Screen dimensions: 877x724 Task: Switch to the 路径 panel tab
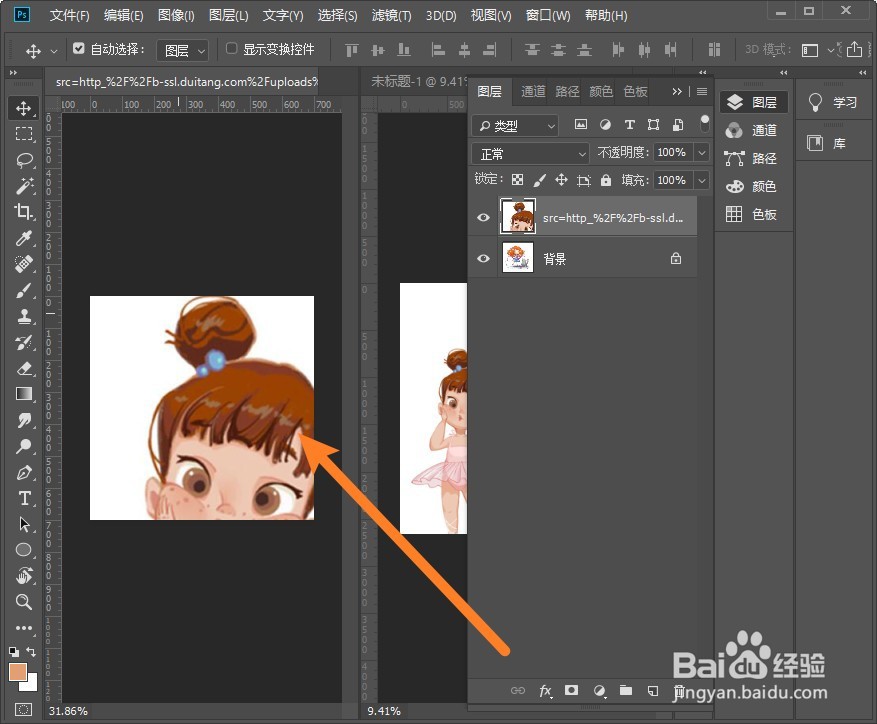tap(567, 91)
